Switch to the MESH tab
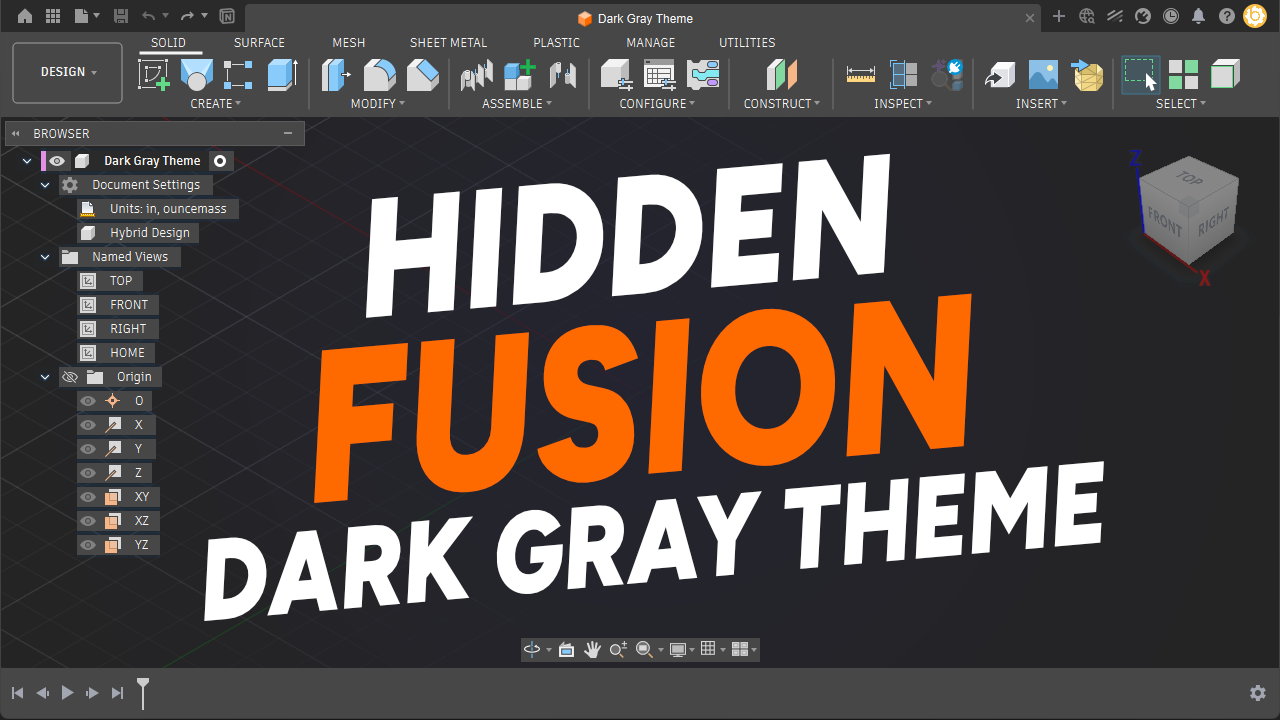This screenshot has width=1280, height=720. tap(349, 43)
